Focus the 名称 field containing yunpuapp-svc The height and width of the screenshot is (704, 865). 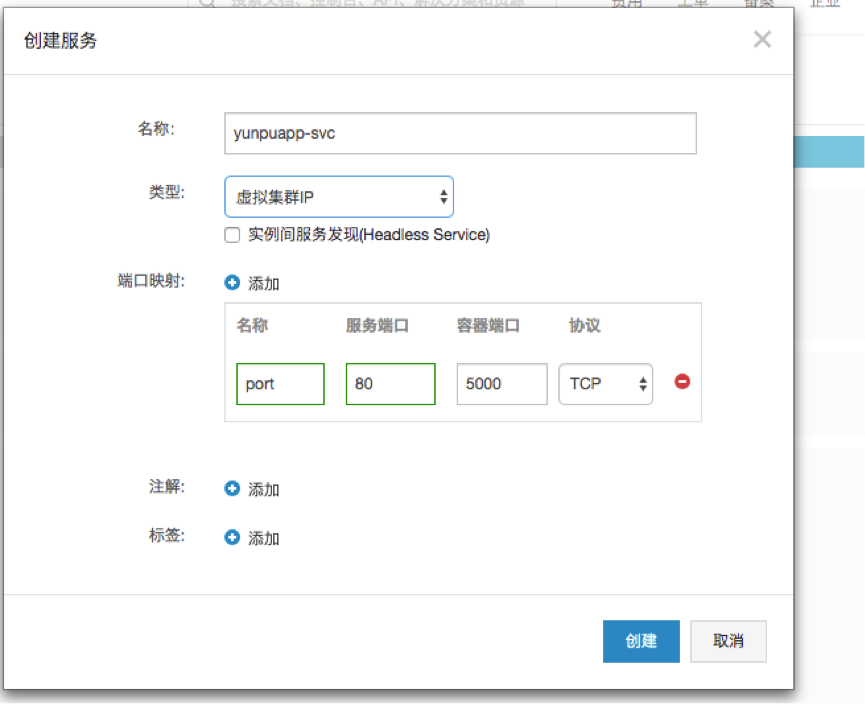460,133
